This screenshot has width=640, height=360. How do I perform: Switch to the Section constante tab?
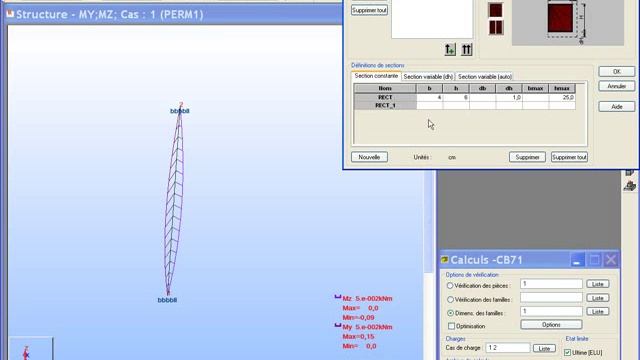pyautogui.click(x=376, y=76)
